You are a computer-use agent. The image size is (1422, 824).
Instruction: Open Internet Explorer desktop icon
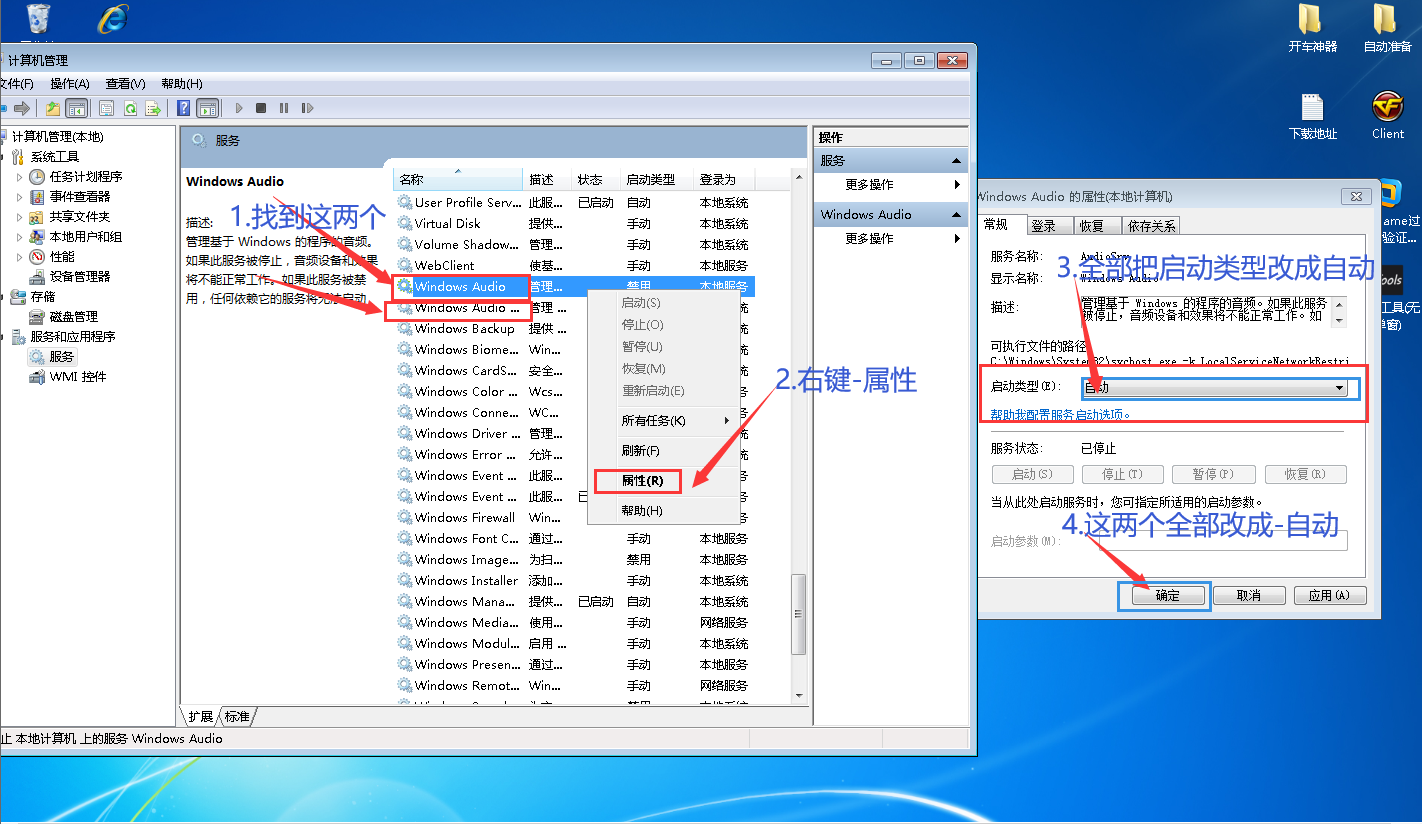pyautogui.click(x=112, y=18)
